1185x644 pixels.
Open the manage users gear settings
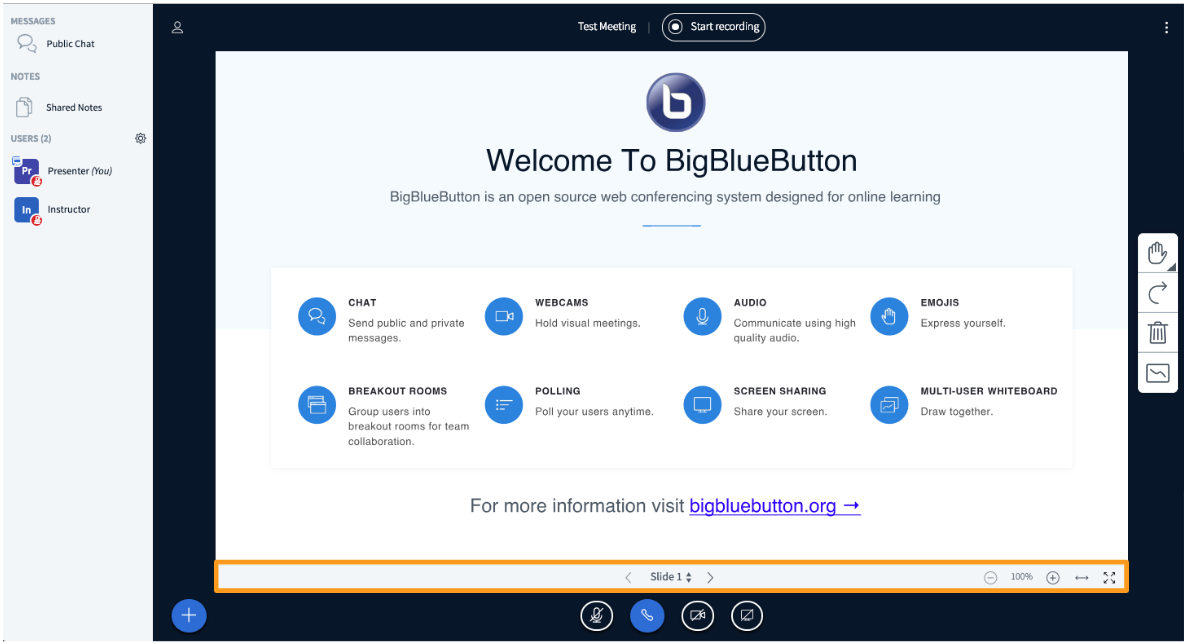(x=141, y=138)
